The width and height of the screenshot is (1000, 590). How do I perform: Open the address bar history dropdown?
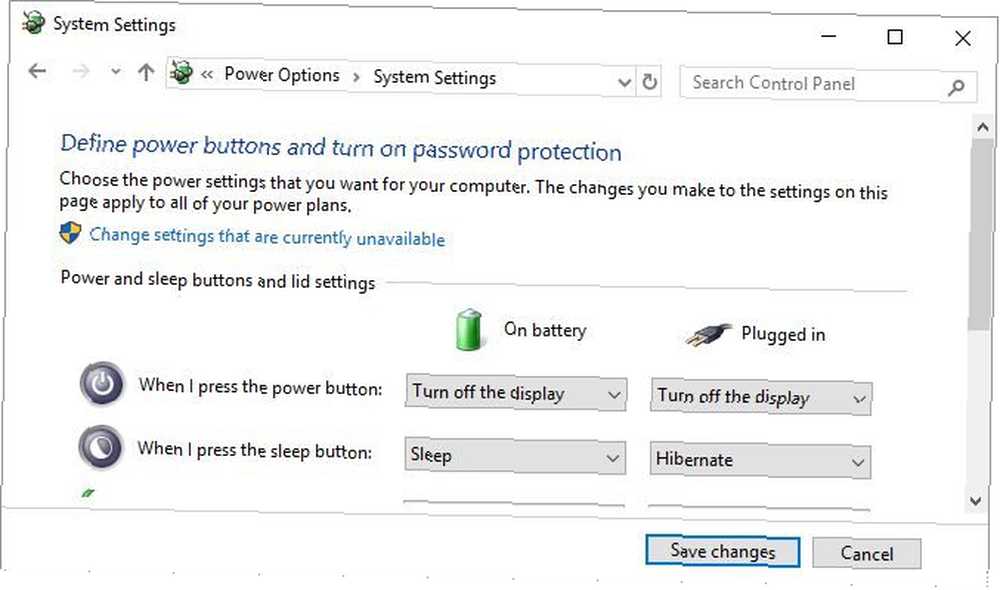[624, 82]
